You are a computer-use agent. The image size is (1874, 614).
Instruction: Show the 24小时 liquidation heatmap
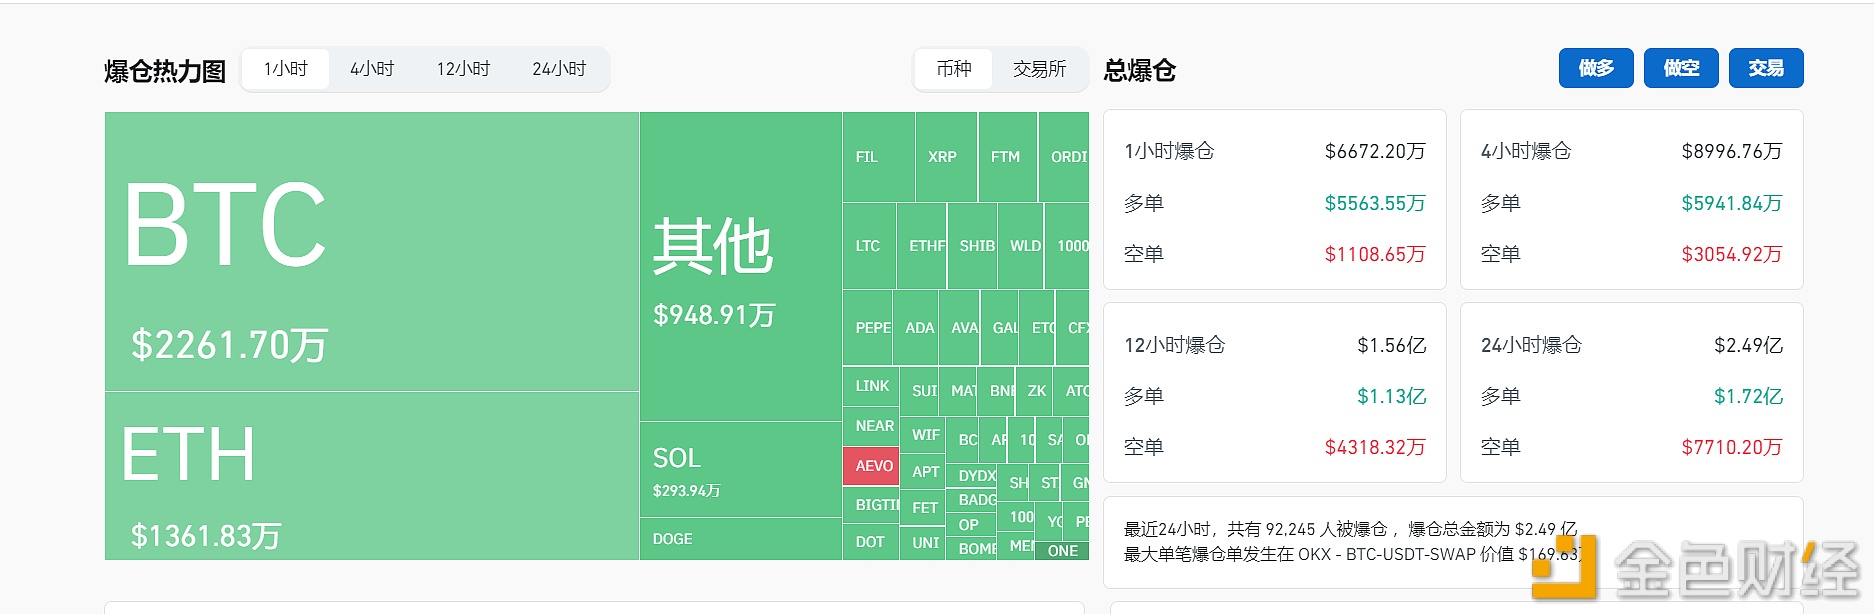(559, 69)
